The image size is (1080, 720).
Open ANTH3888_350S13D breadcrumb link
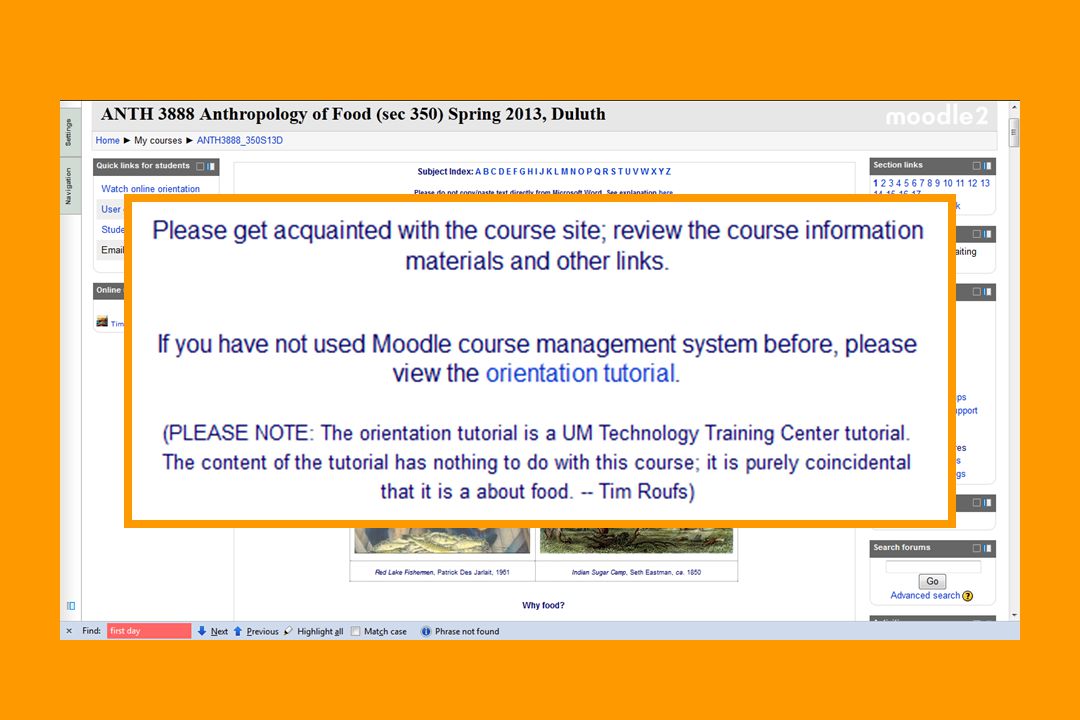(x=240, y=141)
